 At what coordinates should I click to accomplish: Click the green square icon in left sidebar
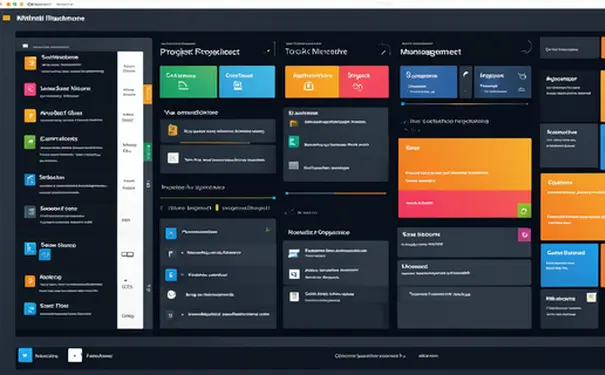30,142
